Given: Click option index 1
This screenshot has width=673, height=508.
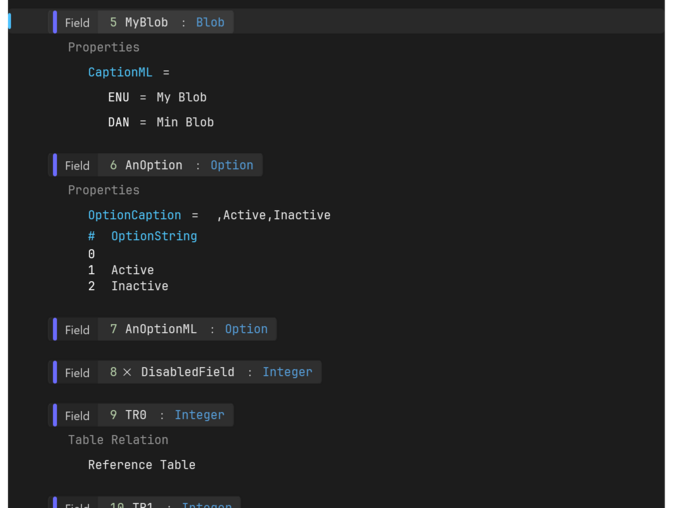Looking at the screenshot, I should pyautogui.click(x=91, y=270).
